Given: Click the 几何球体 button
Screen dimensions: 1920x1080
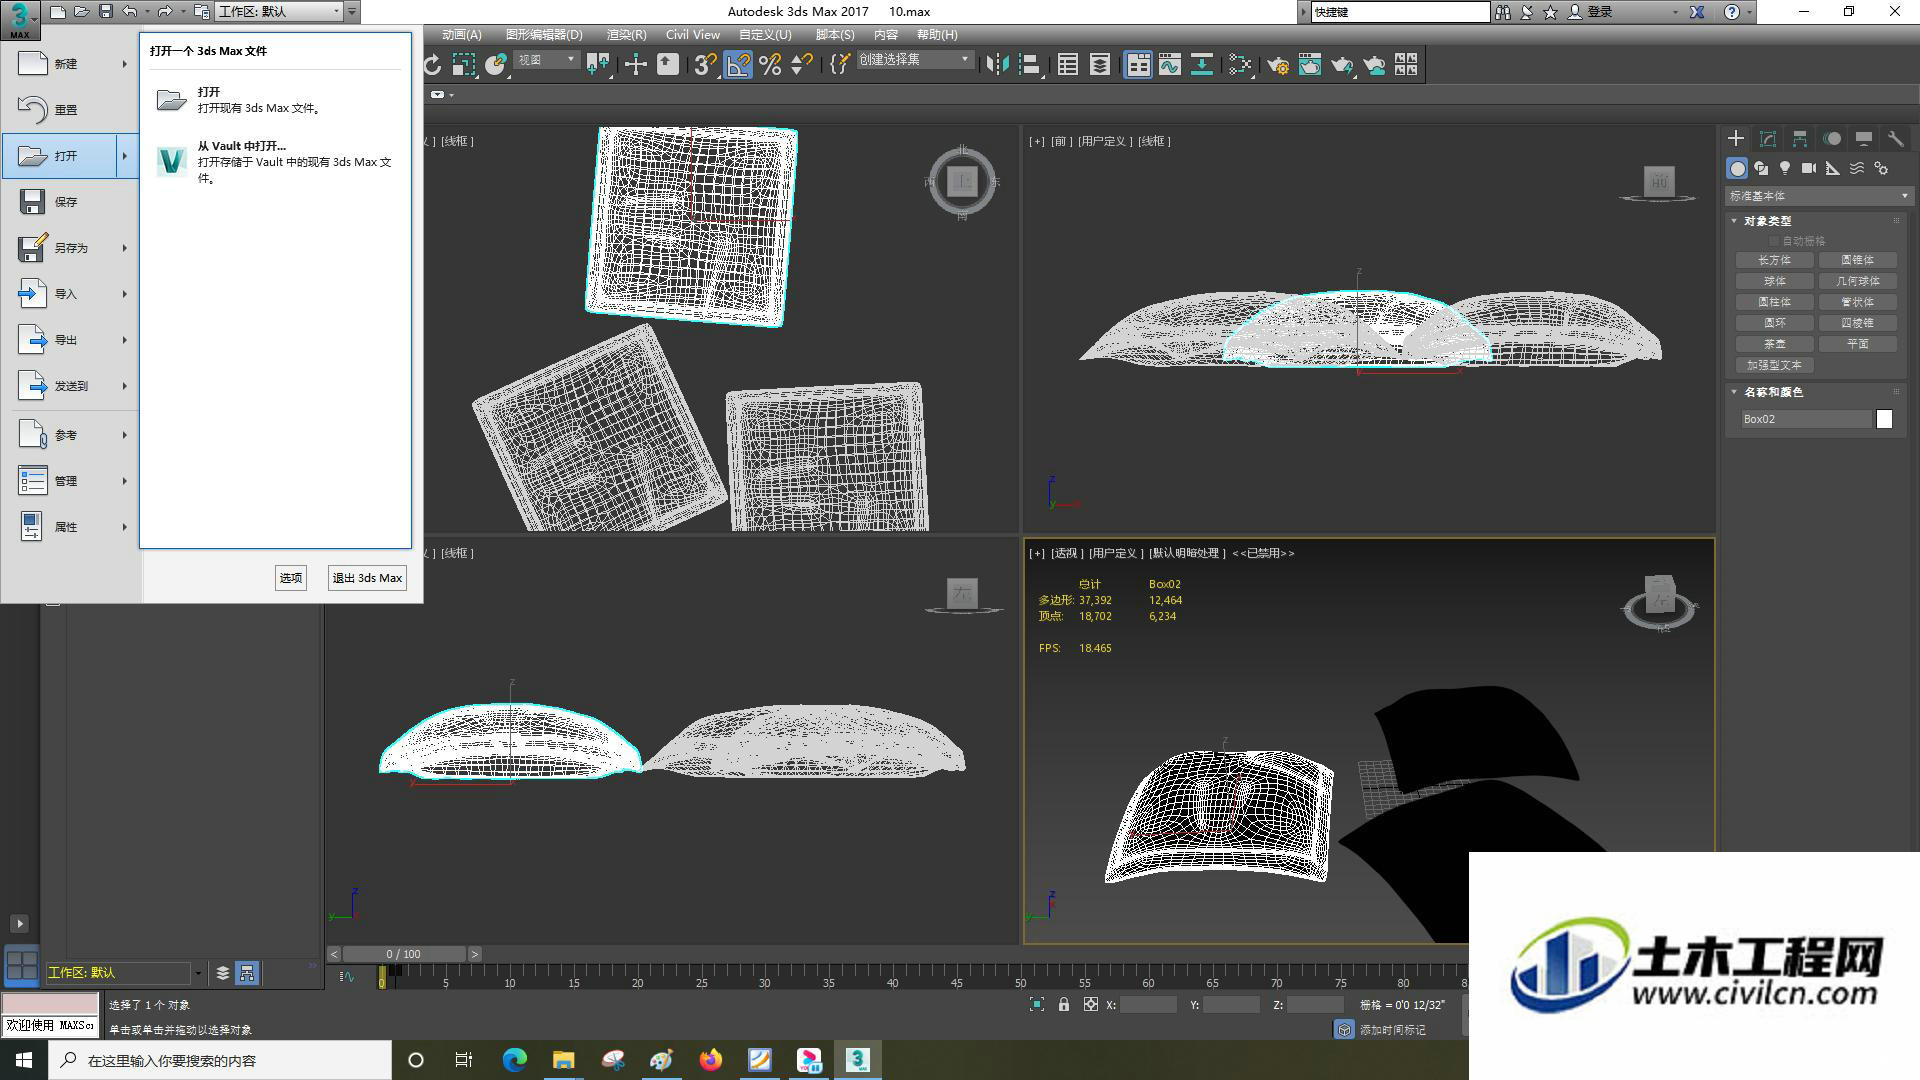Looking at the screenshot, I should point(1857,281).
